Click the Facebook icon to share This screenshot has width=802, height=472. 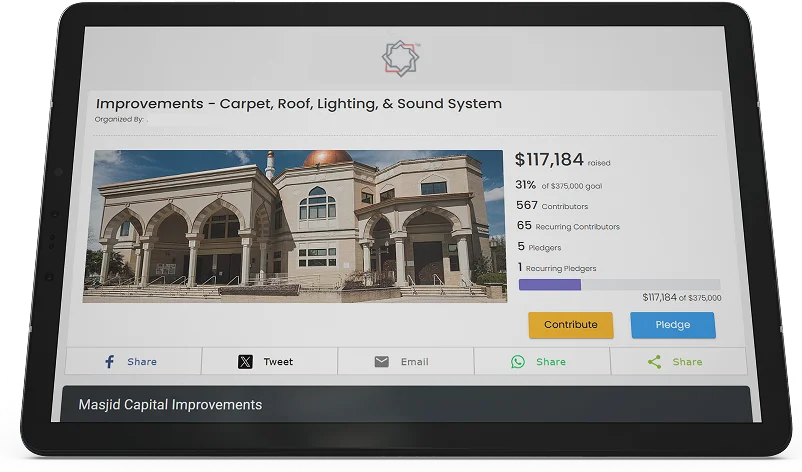coord(110,362)
